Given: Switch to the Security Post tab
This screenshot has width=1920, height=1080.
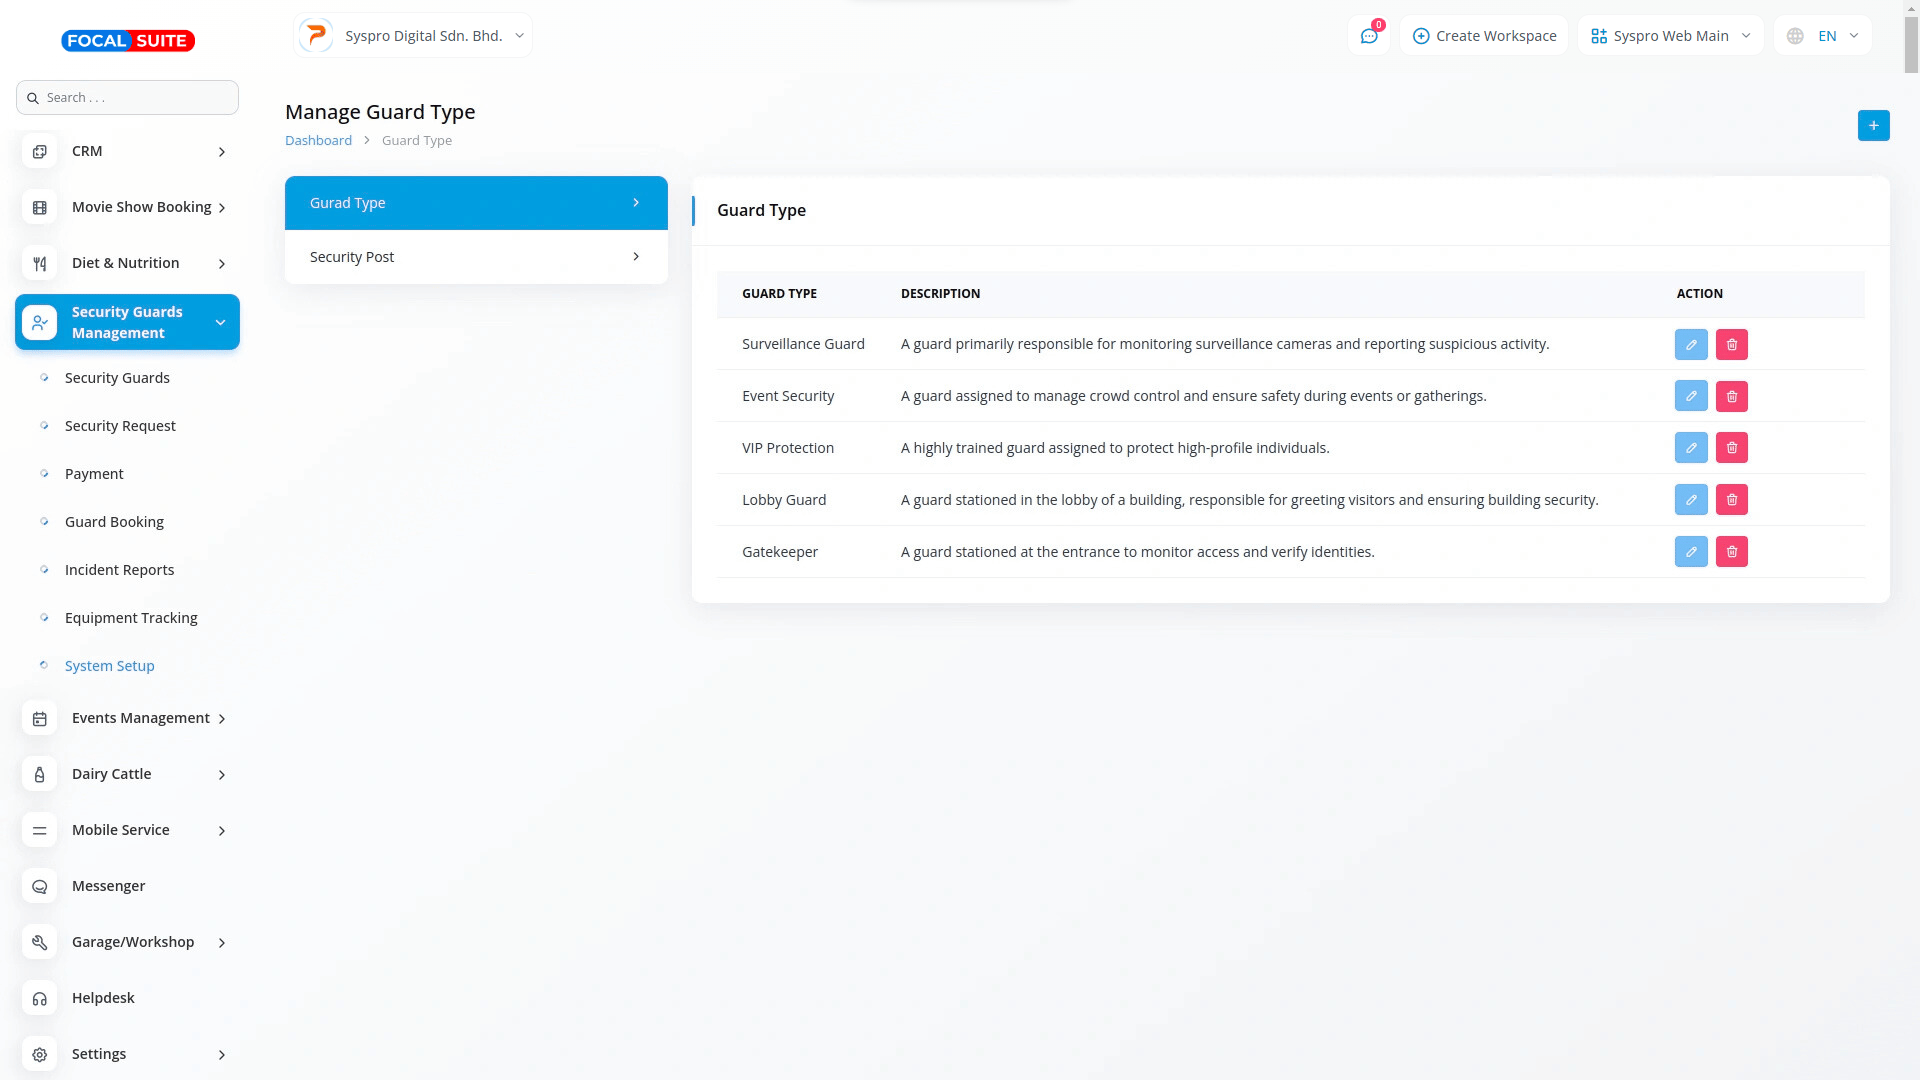Looking at the screenshot, I should click(x=476, y=257).
